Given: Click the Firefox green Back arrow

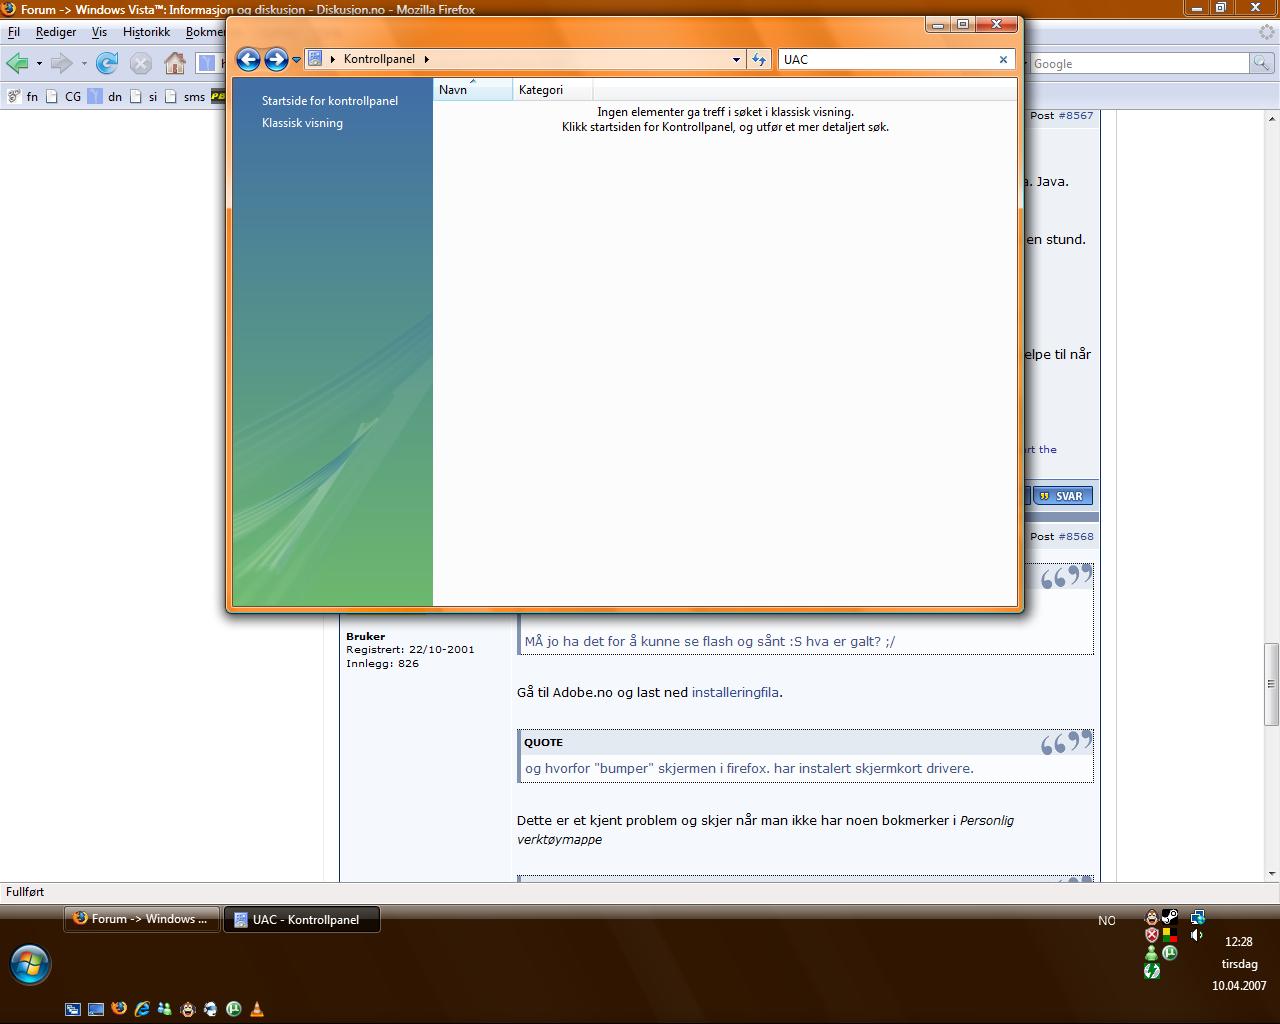Looking at the screenshot, I should 17,64.
